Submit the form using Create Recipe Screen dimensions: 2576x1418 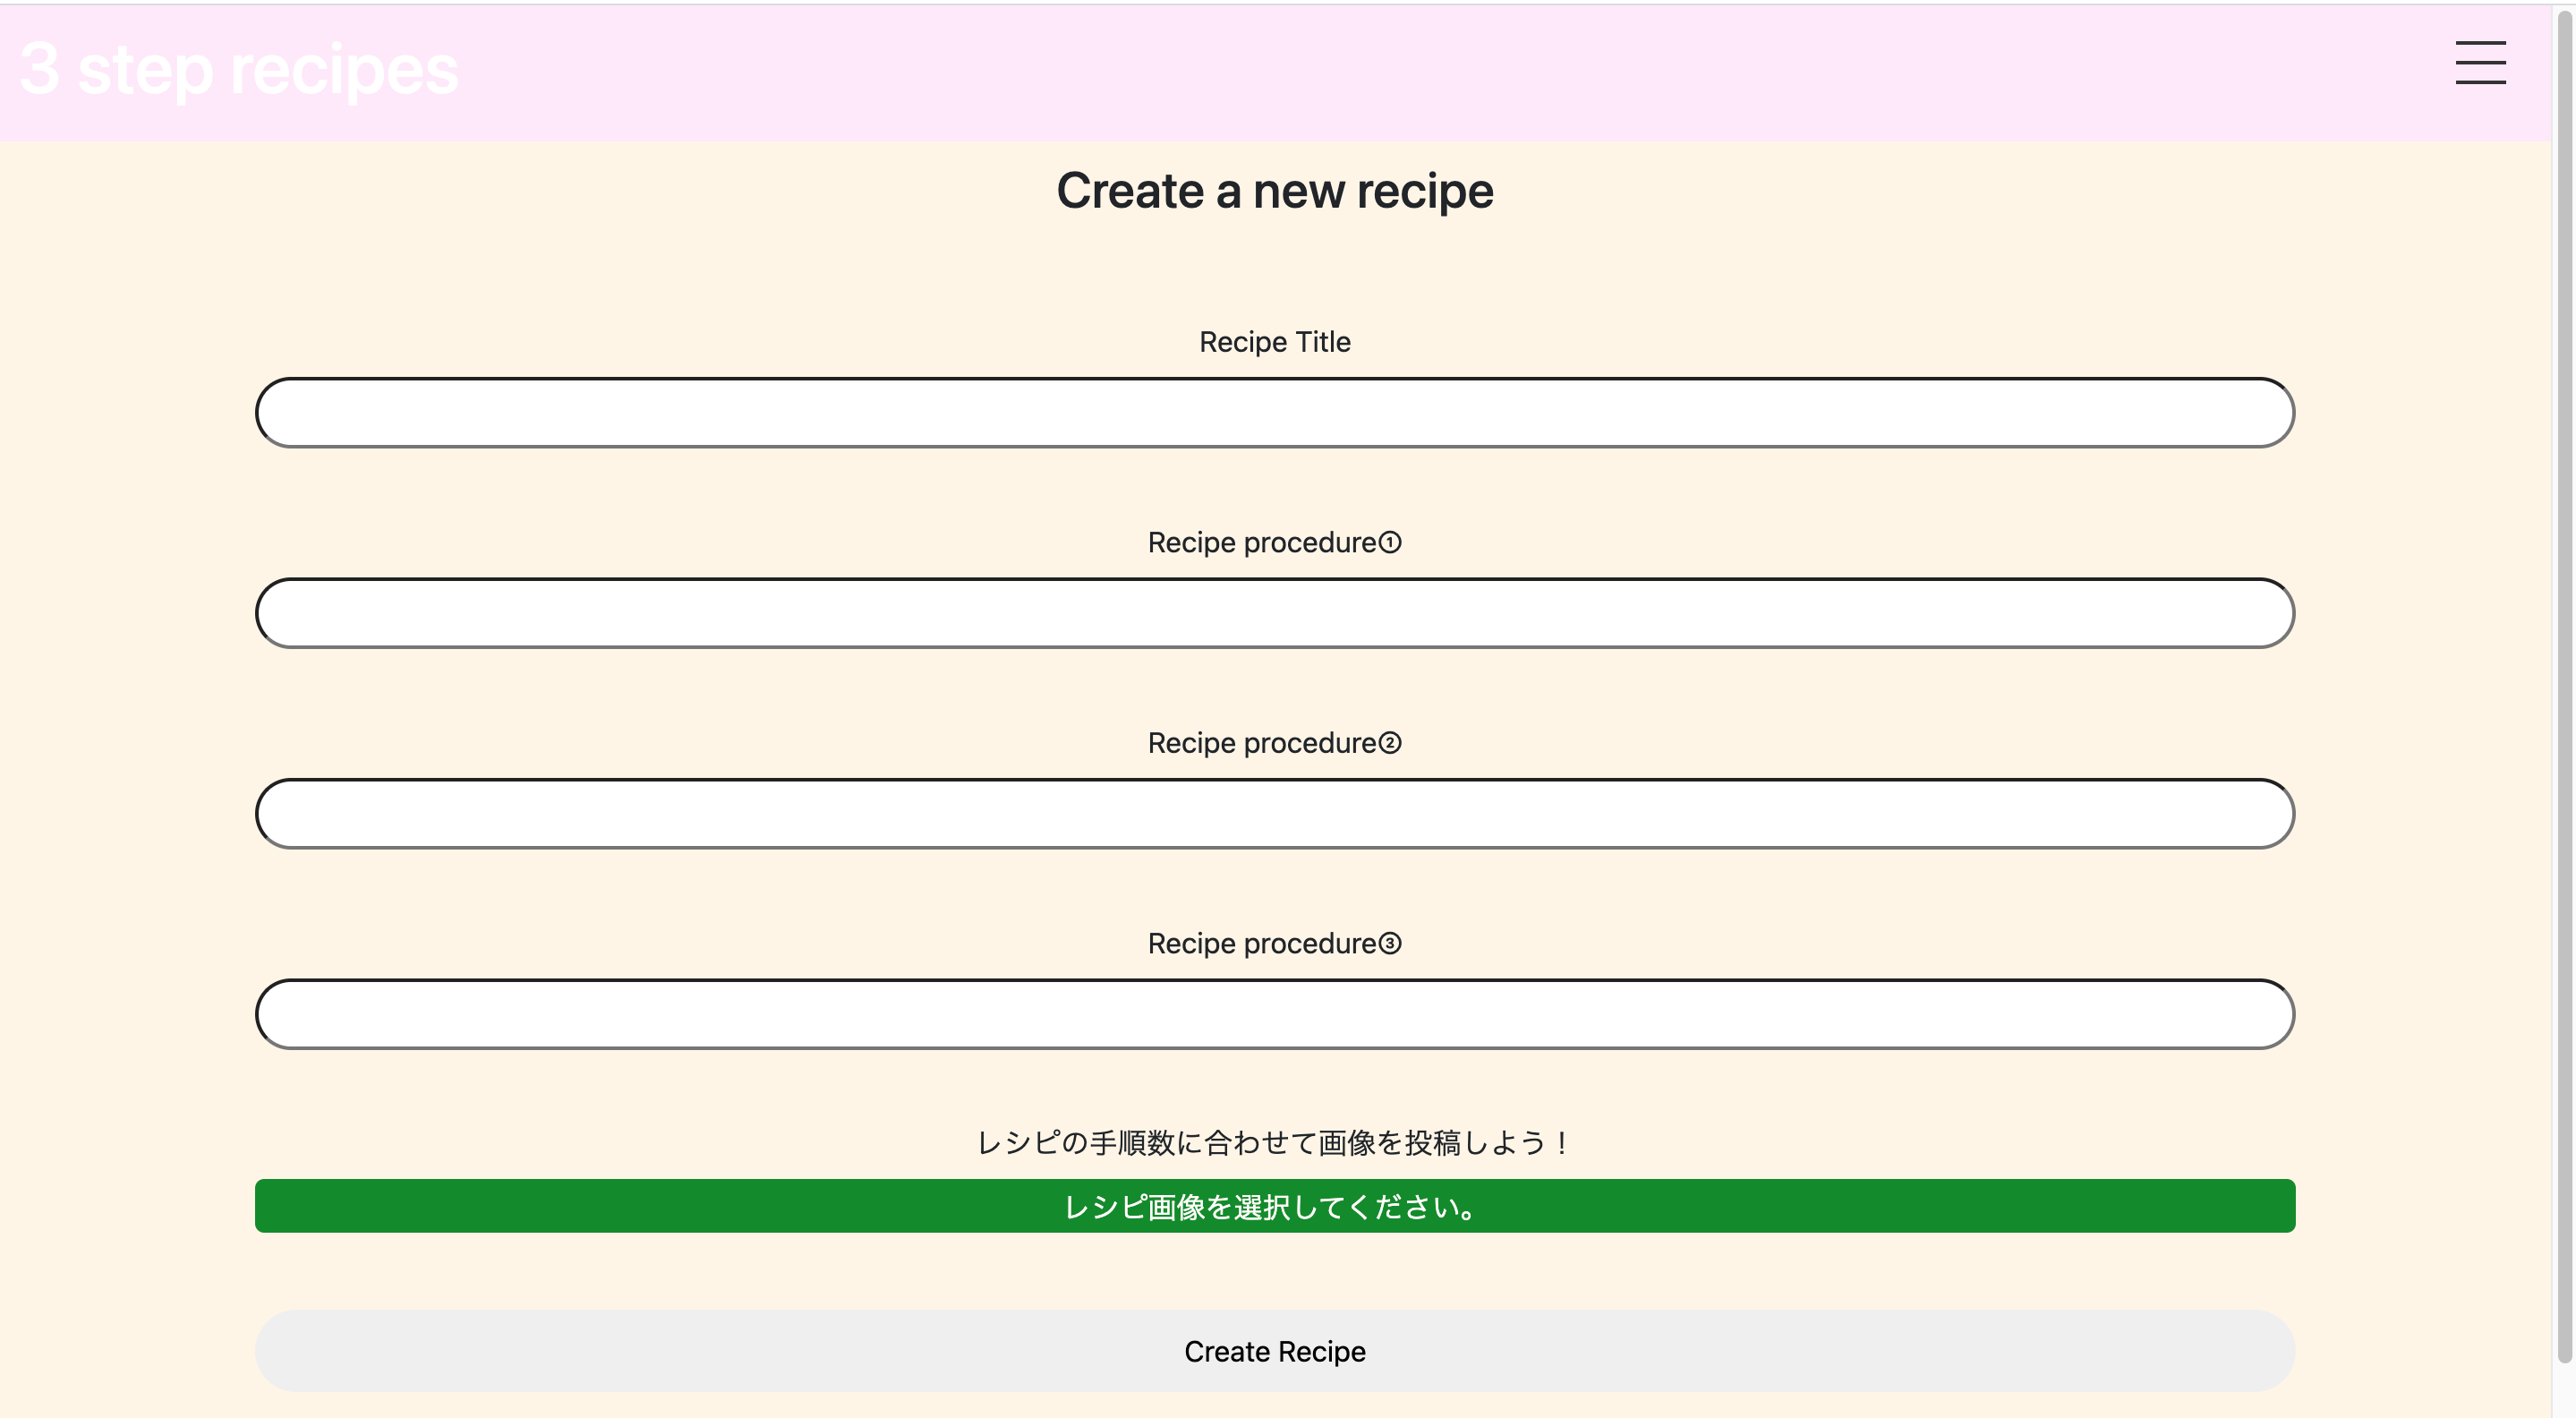[1275, 1351]
